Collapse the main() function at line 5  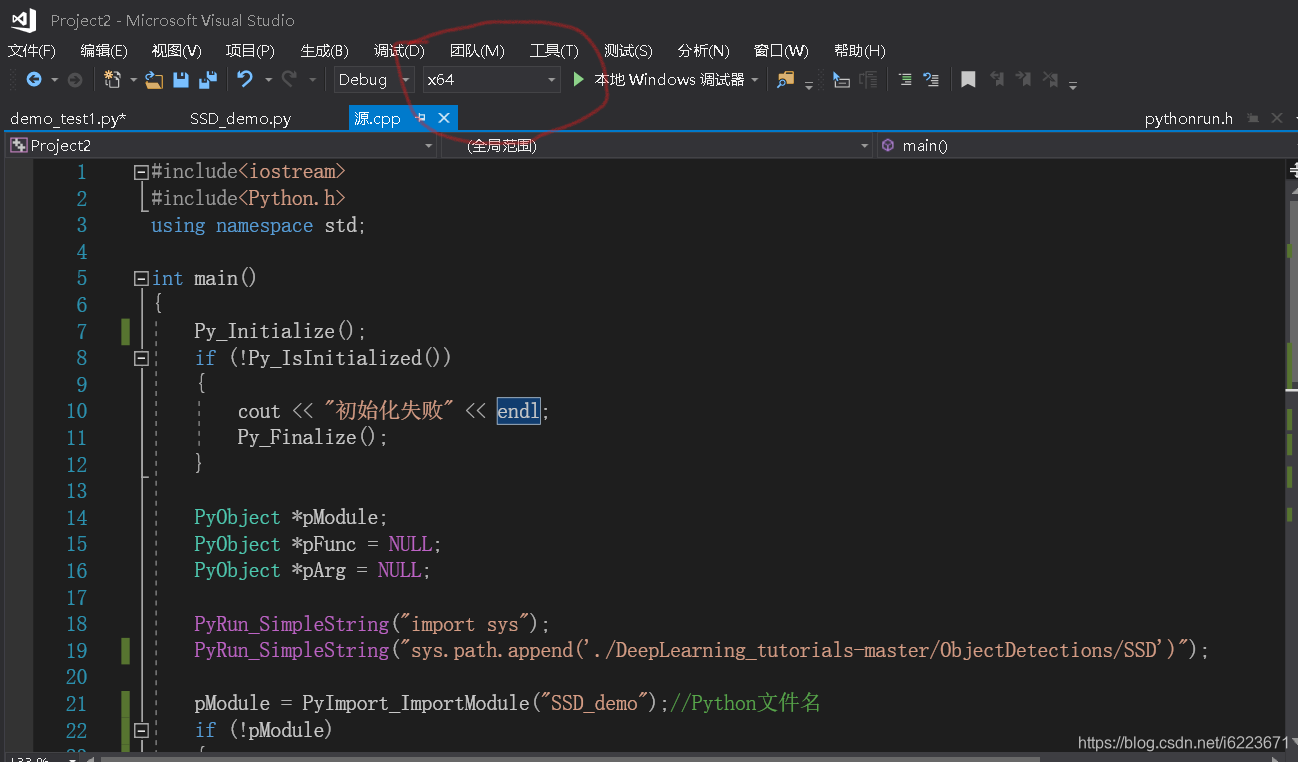pyautogui.click(x=141, y=279)
